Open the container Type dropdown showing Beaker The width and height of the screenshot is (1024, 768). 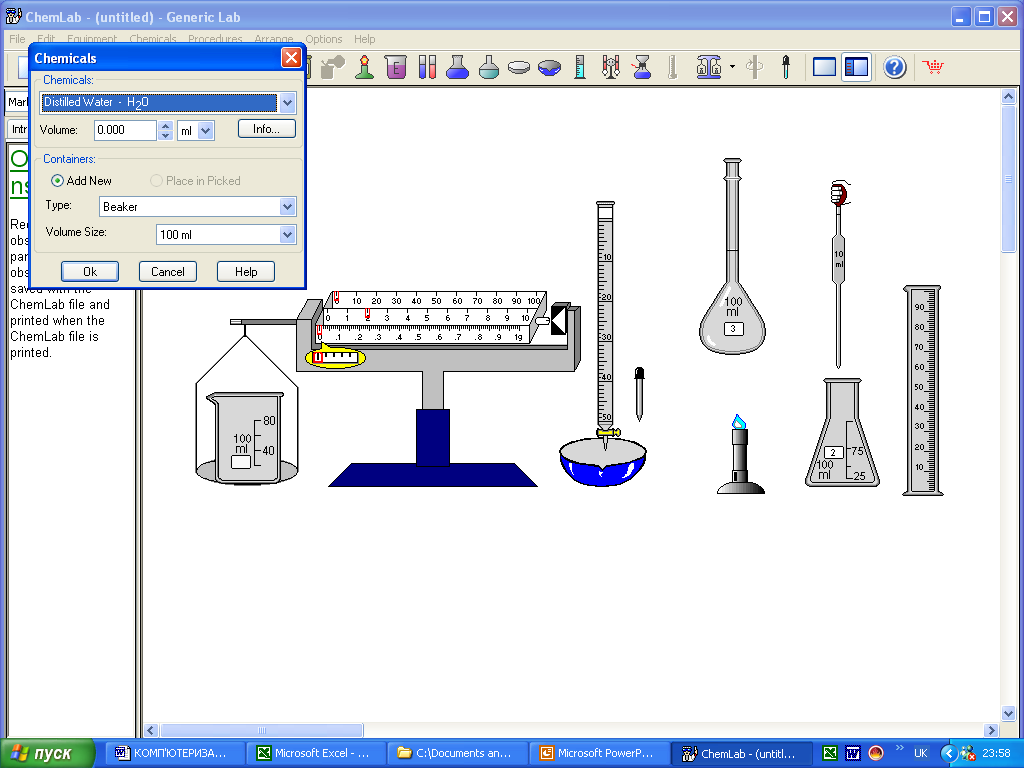(287, 207)
